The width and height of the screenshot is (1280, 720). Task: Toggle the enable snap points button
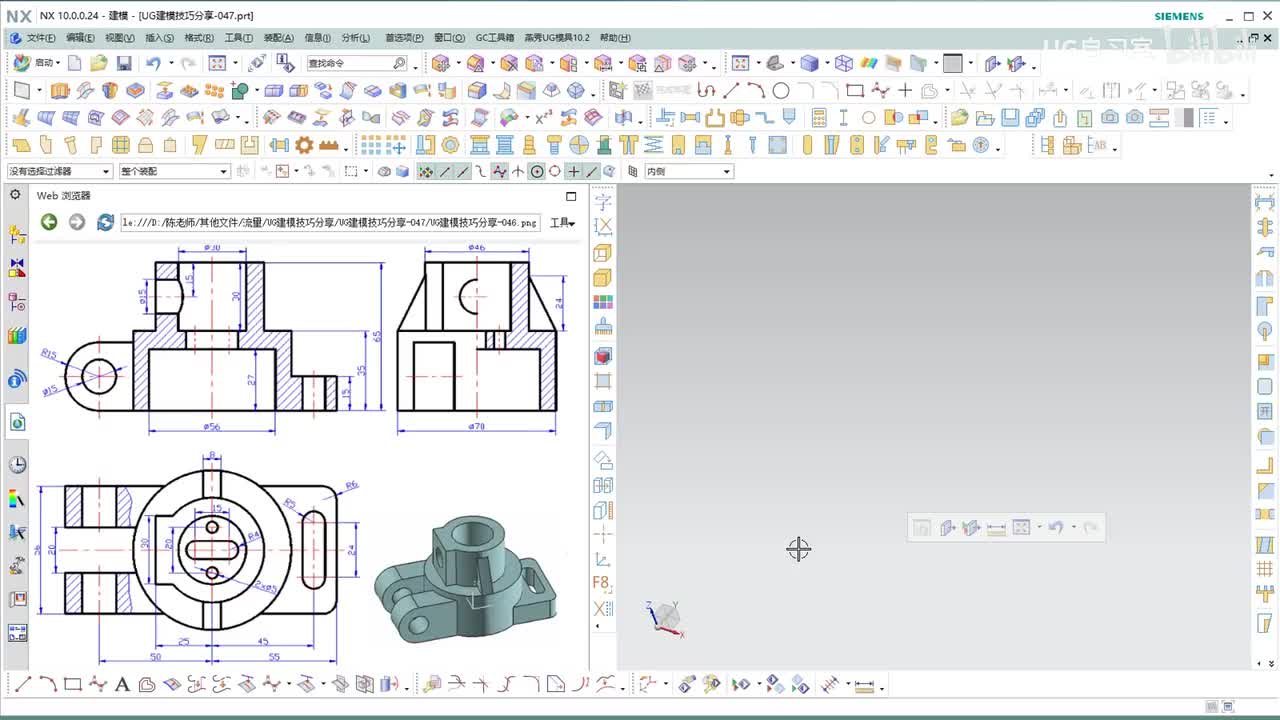pos(426,171)
